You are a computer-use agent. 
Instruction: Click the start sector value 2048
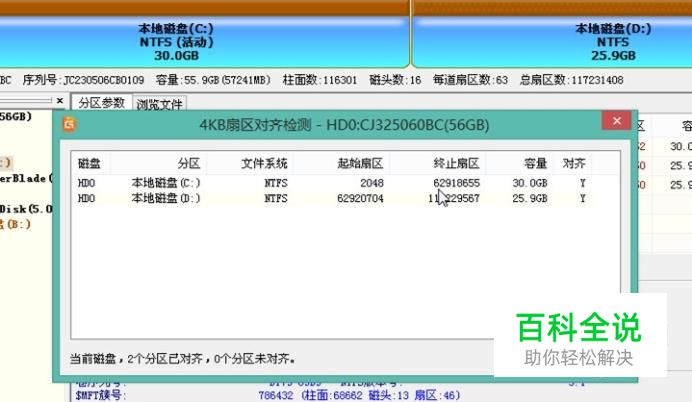pos(372,183)
